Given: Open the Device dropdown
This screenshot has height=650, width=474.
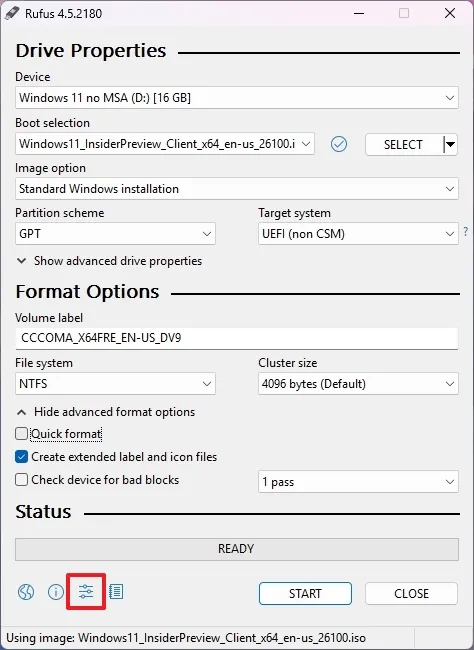Looking at the screenshot, I should pyautogui.click(x=237, y=98).
